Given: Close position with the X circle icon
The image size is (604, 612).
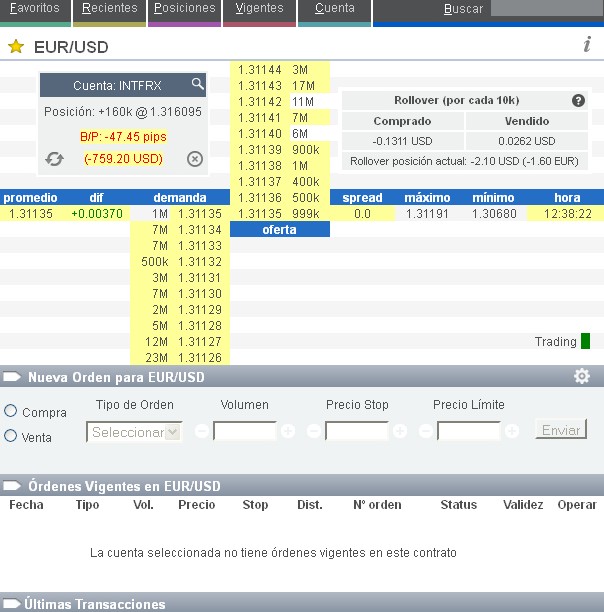Looking at the screenshot, I should click(195, 159).
